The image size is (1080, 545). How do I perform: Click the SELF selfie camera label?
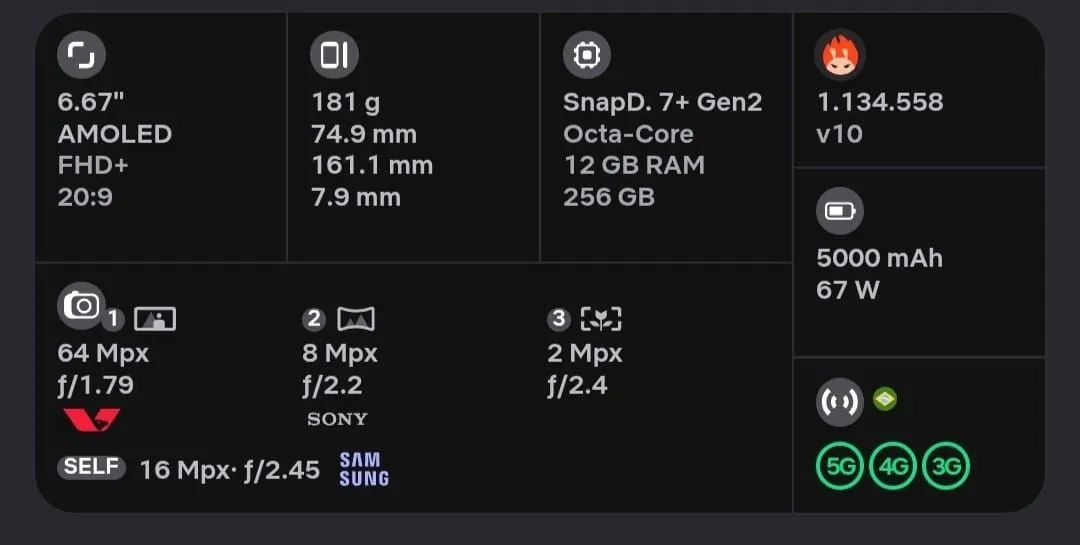pos(92,468)
